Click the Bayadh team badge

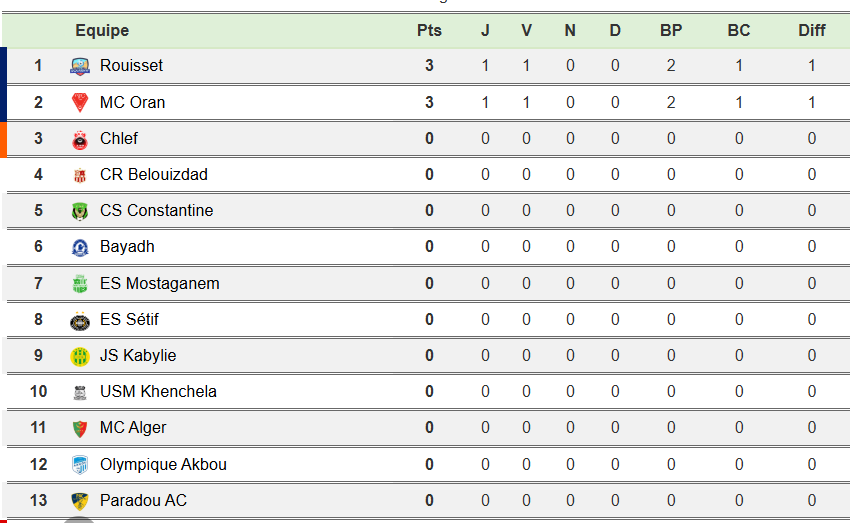80,247
